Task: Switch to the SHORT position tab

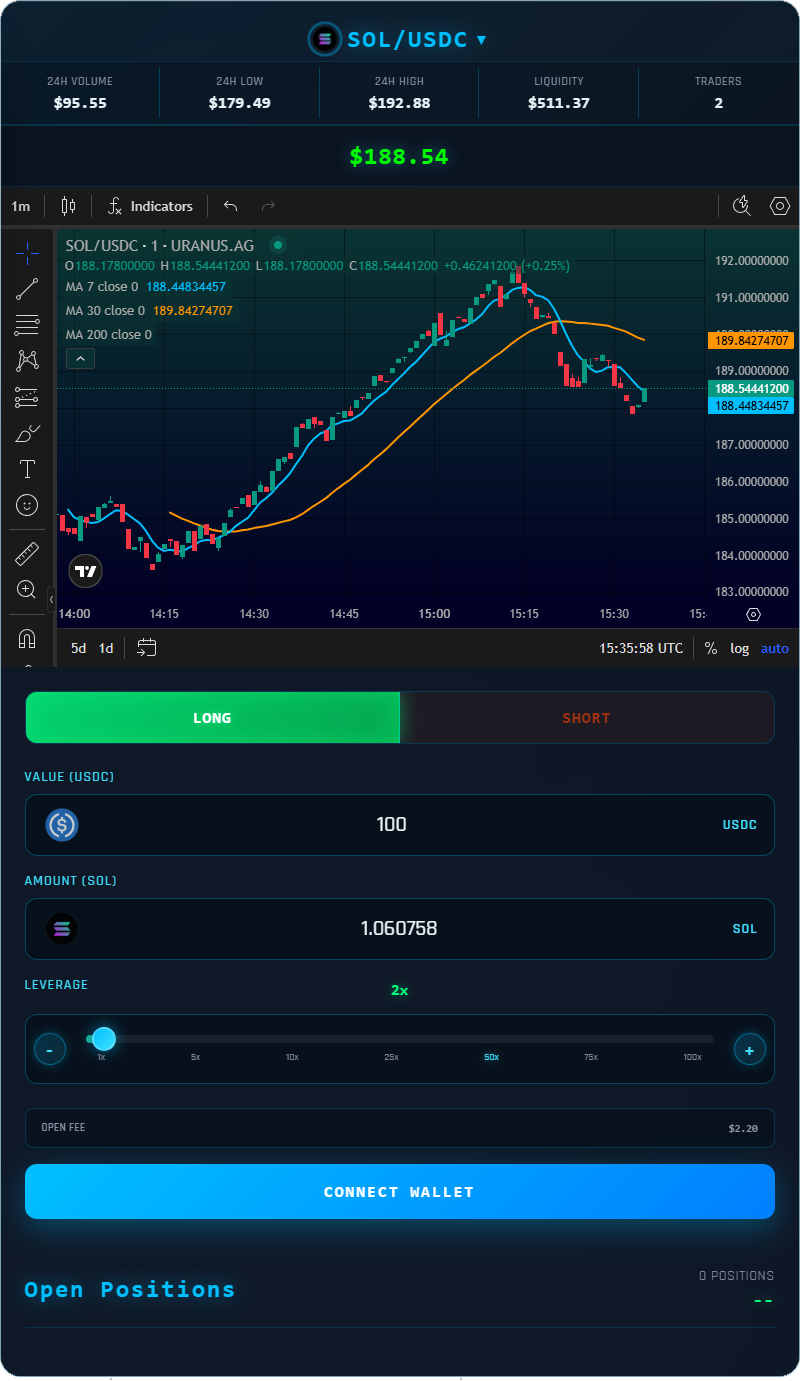Action: click(587, 718)
